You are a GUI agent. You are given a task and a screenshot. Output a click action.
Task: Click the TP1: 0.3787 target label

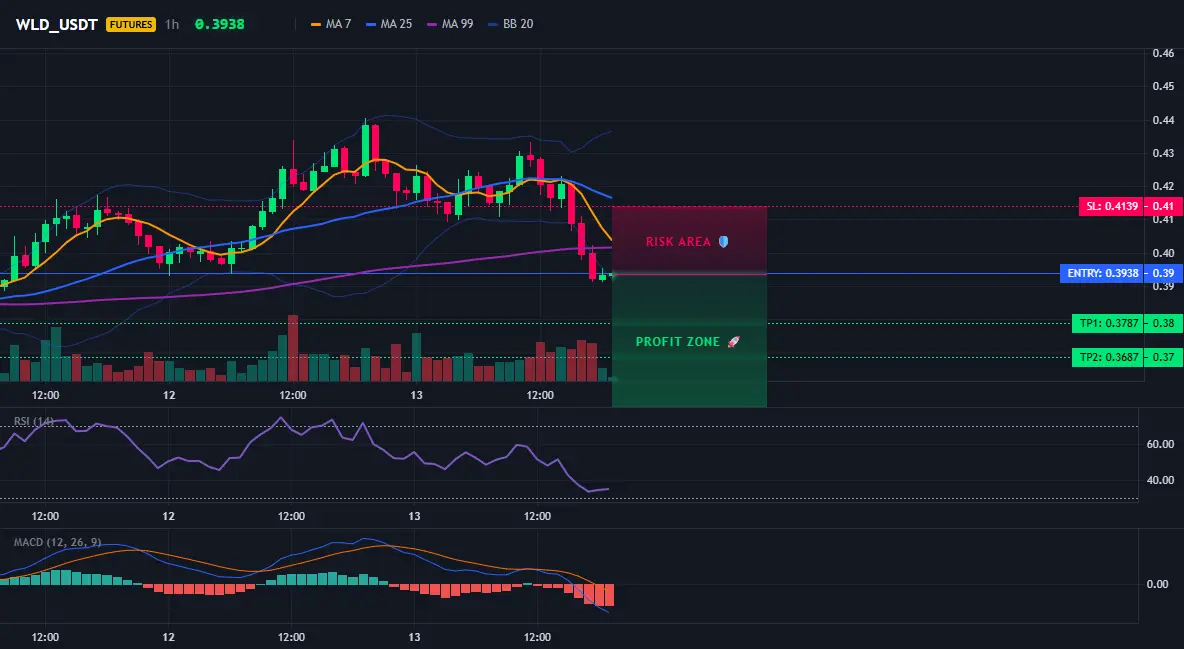pyautogui.click(x=1107, y=323)
